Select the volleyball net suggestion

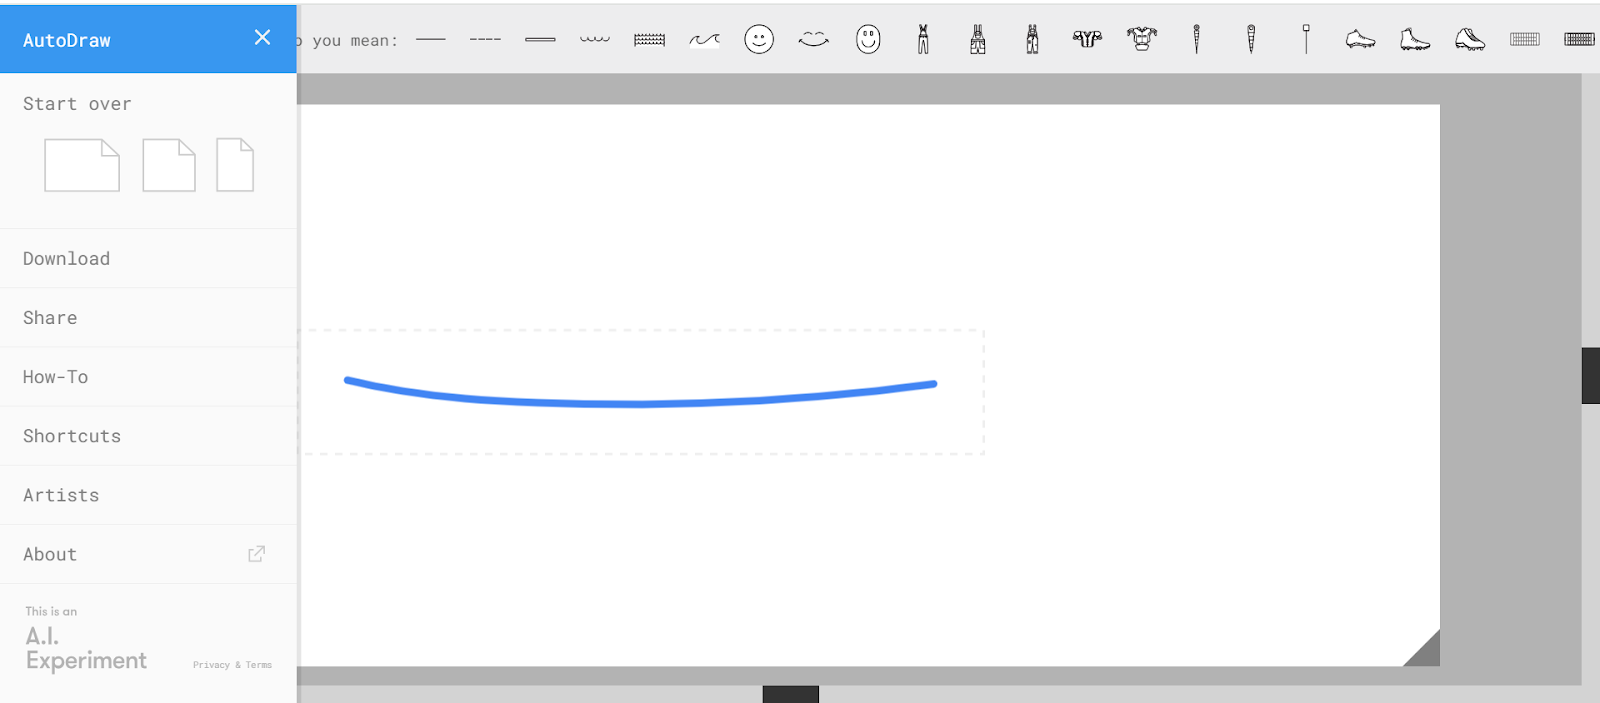click(x=649, y=40)
